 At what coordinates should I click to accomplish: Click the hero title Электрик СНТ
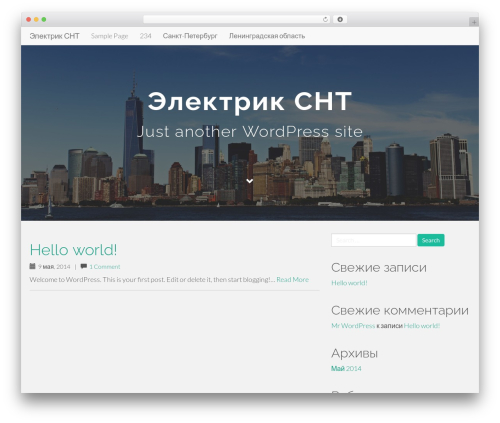pos(250,101)
